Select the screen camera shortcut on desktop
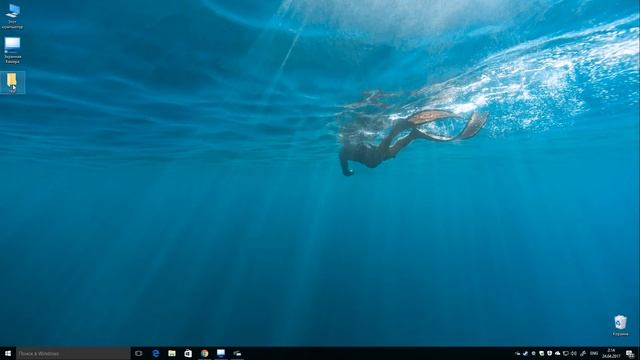The image size is (640, 360). (12, 50)
